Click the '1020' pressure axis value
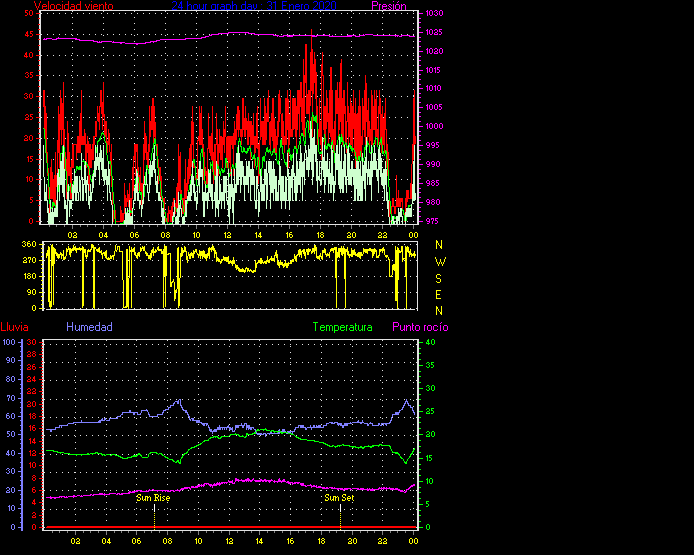The height and width of the screenshot is (555, 694). [434, 51]
